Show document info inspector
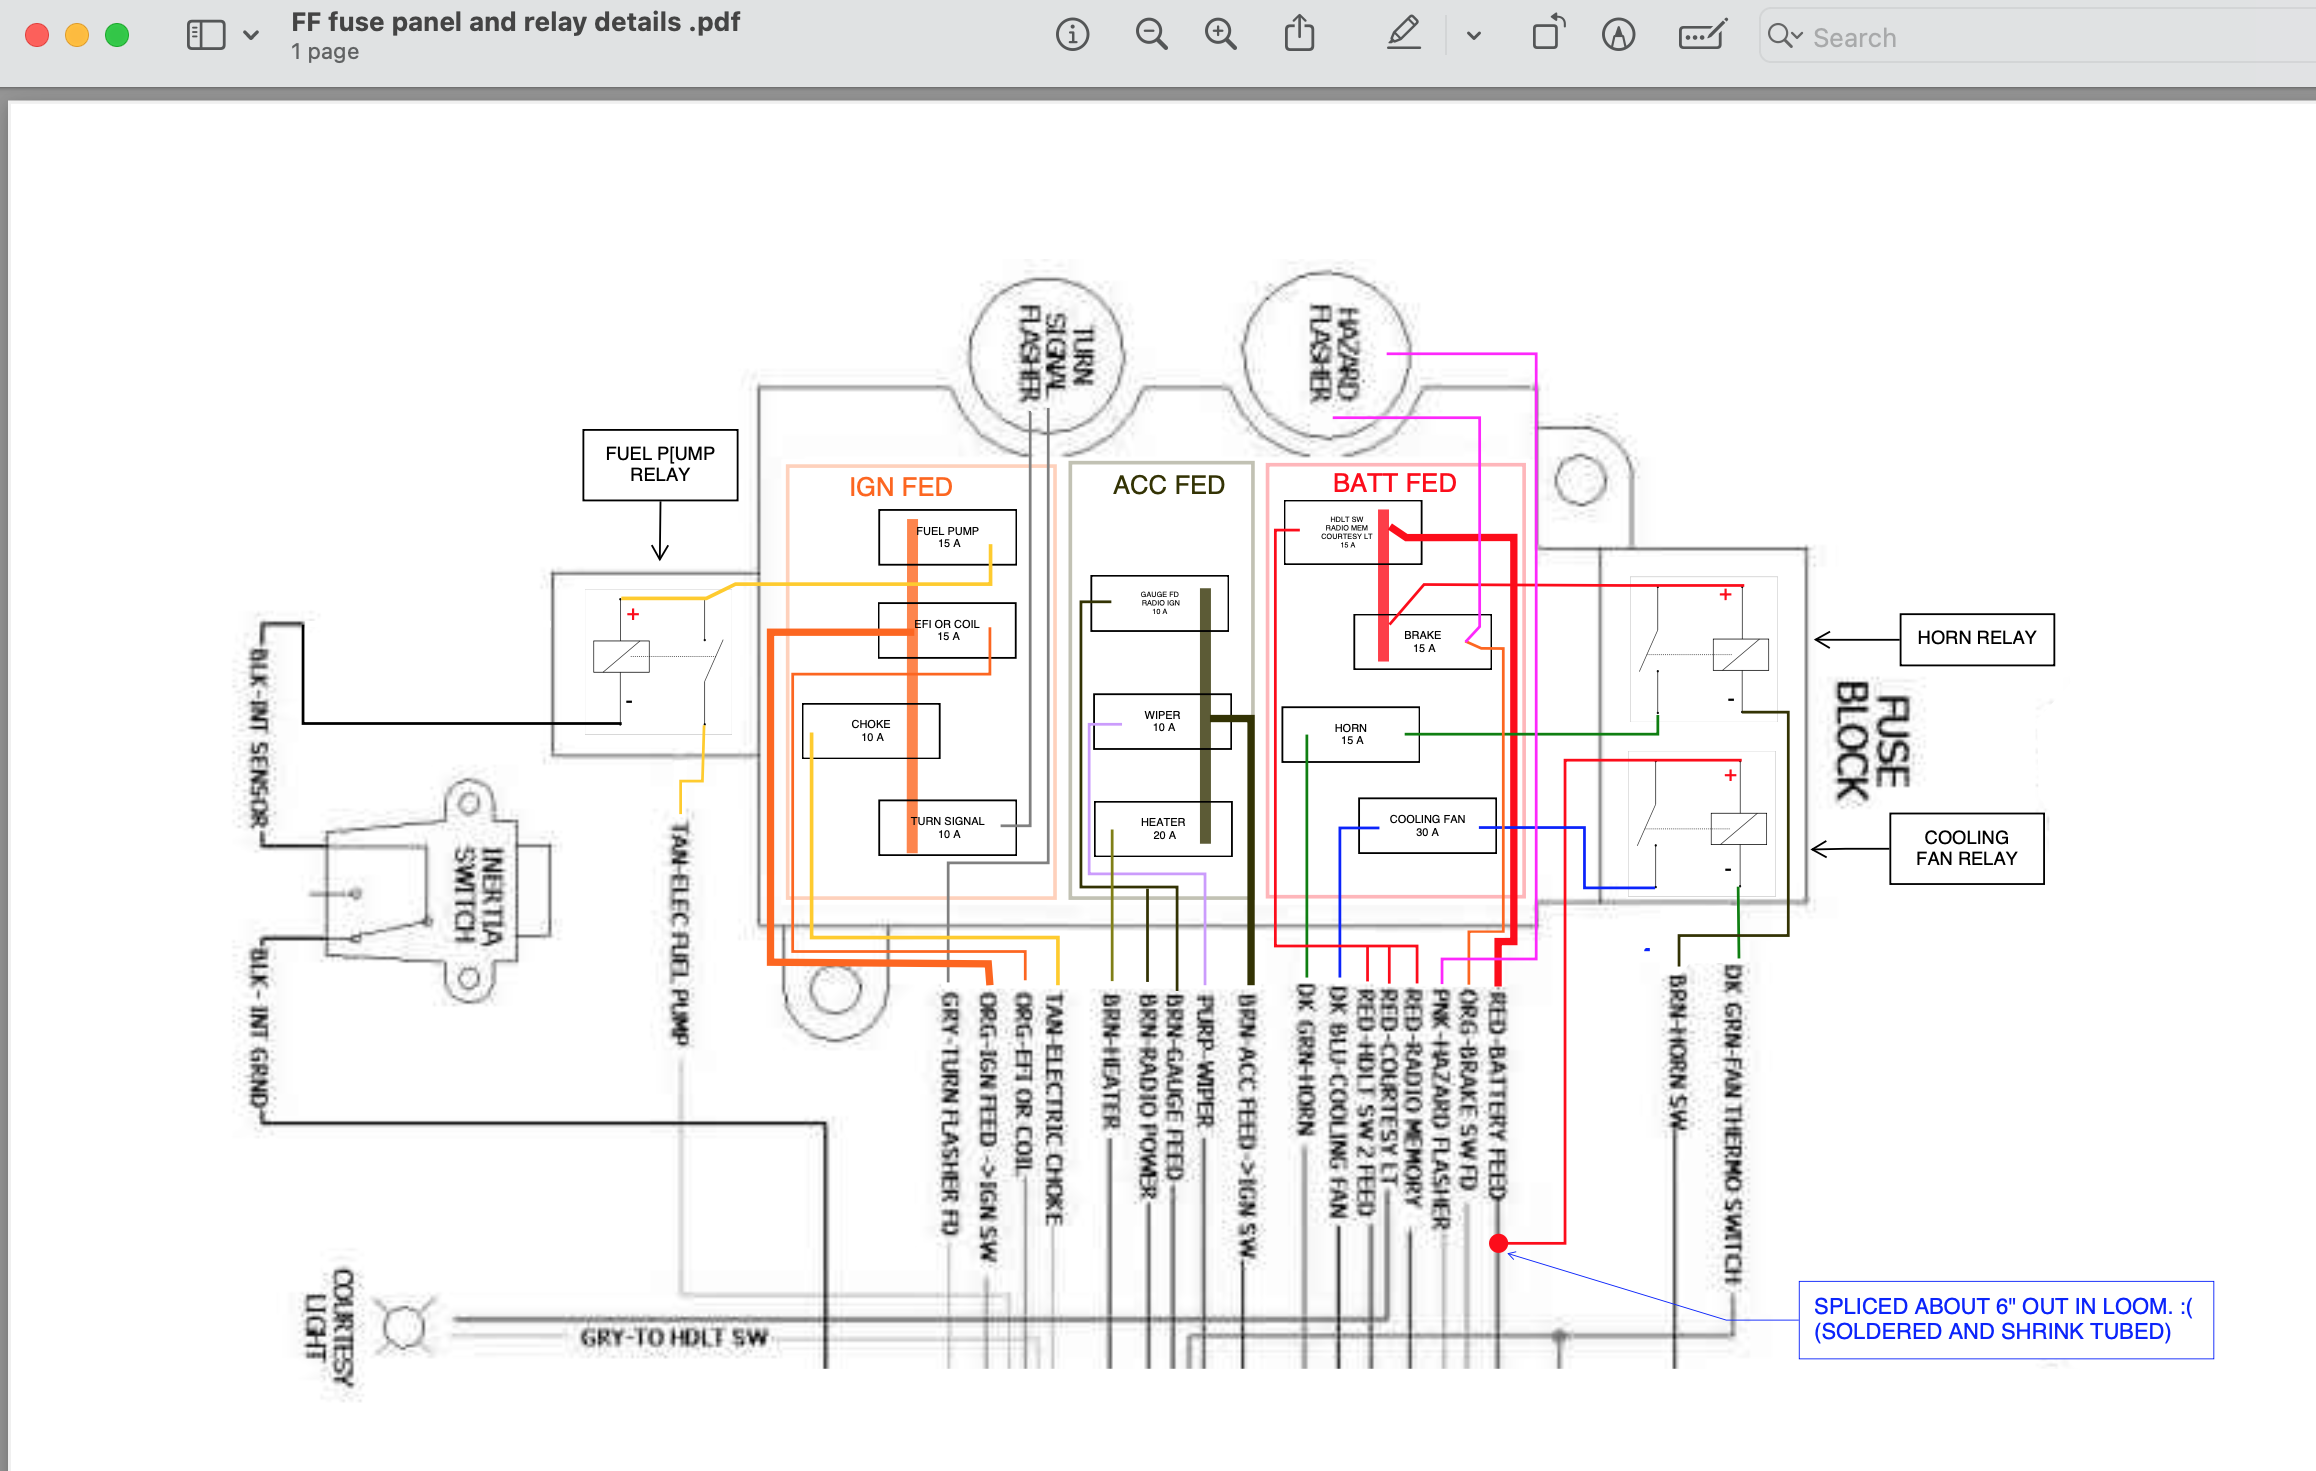The height and width of the screenshot is (1471, 2316). tap(1072, 36)
